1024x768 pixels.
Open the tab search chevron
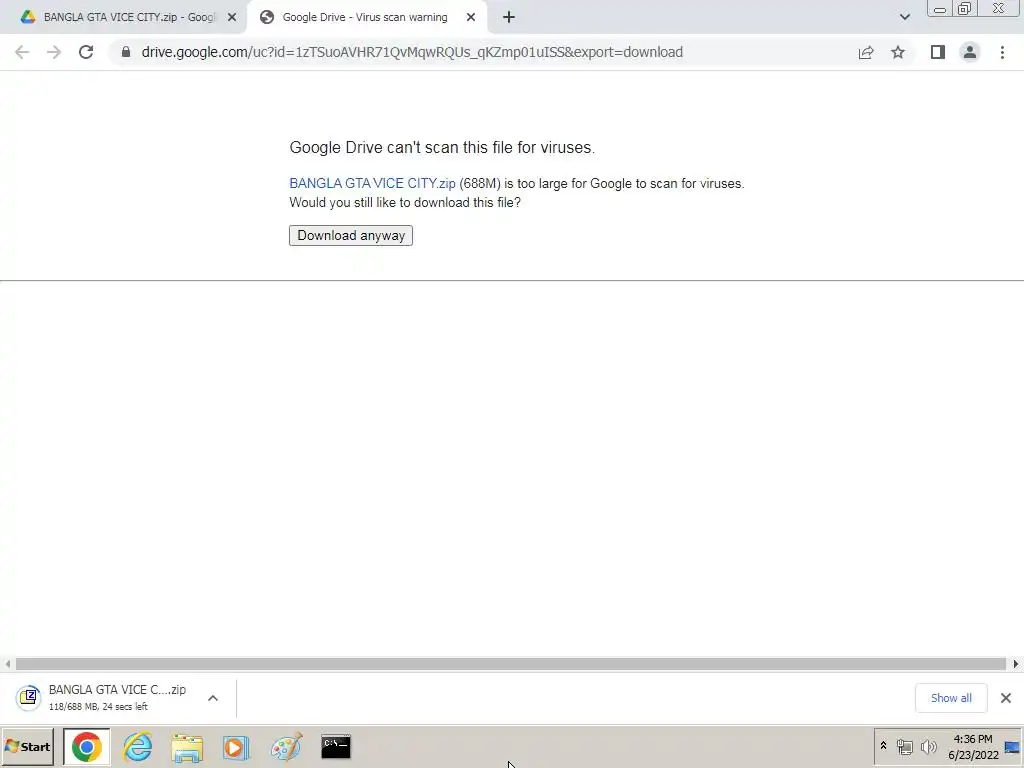pos(904,17)
